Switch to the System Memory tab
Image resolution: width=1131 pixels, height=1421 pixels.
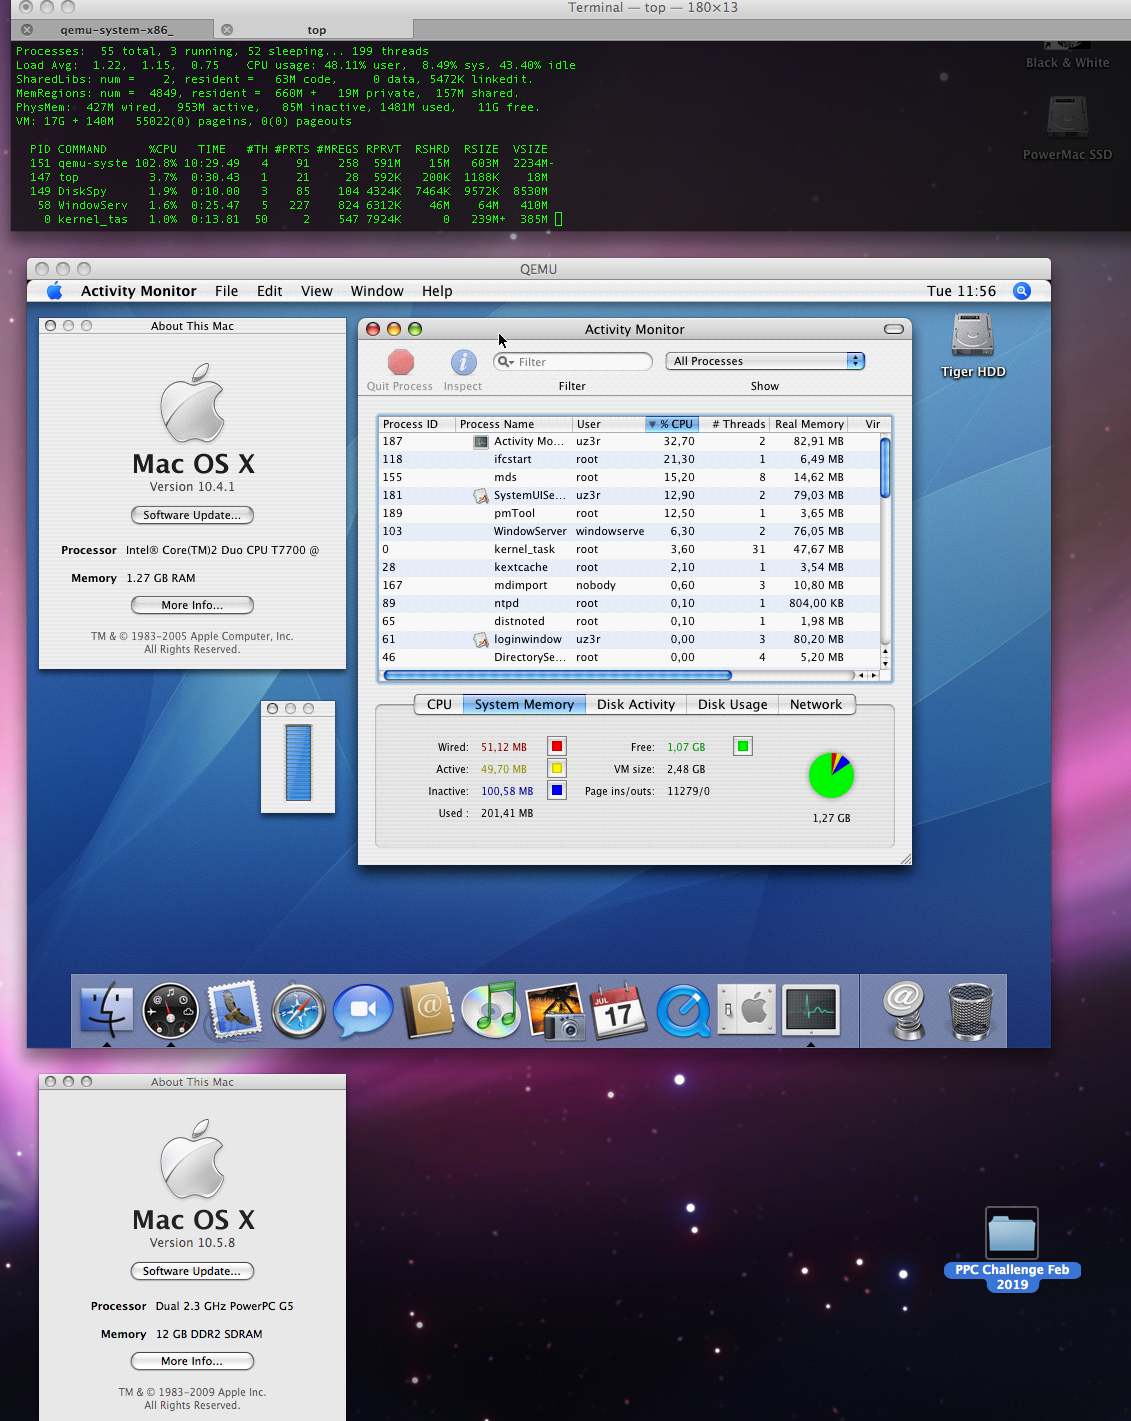[524, 704]
